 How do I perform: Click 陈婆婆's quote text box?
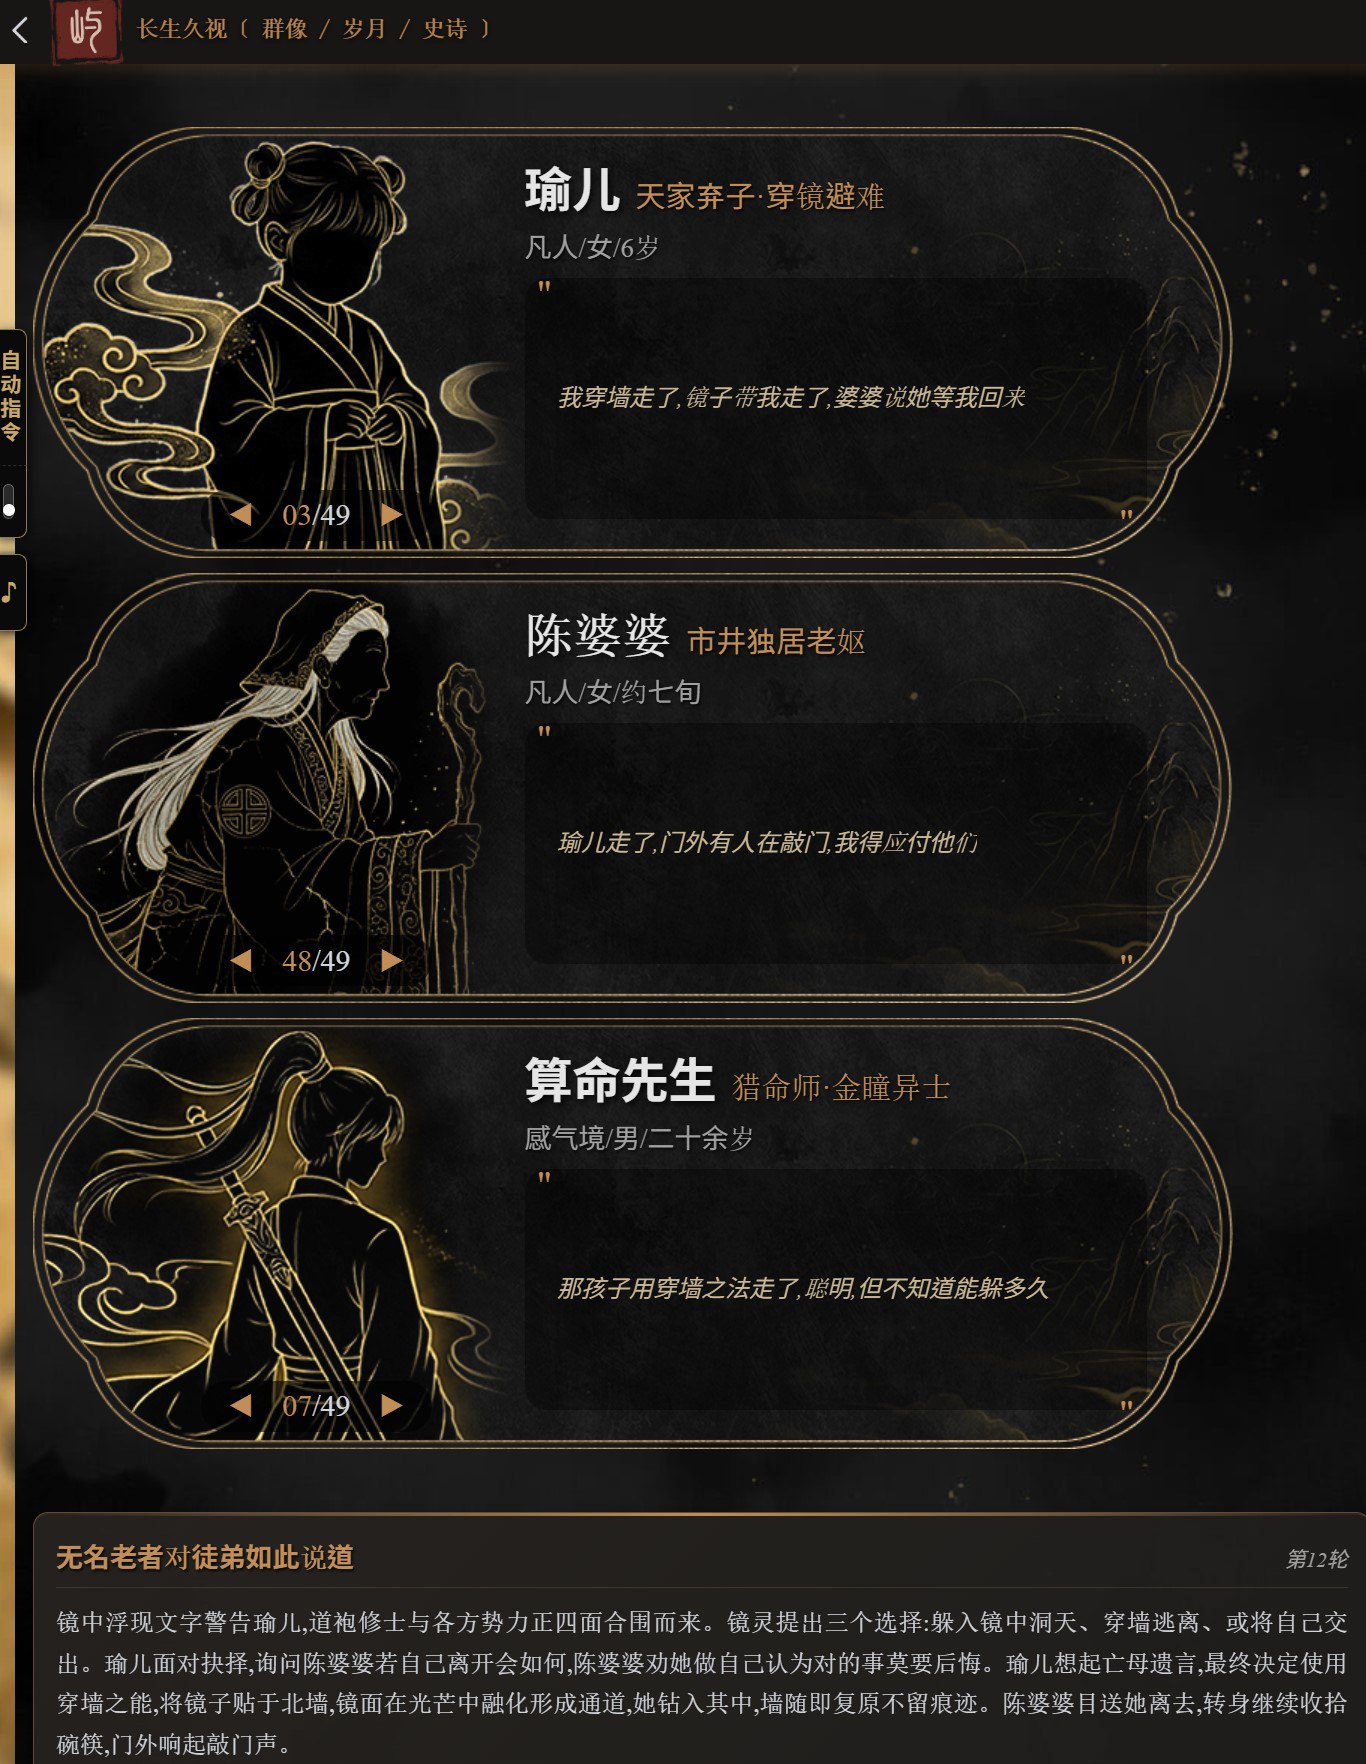[x=835, y=843]
